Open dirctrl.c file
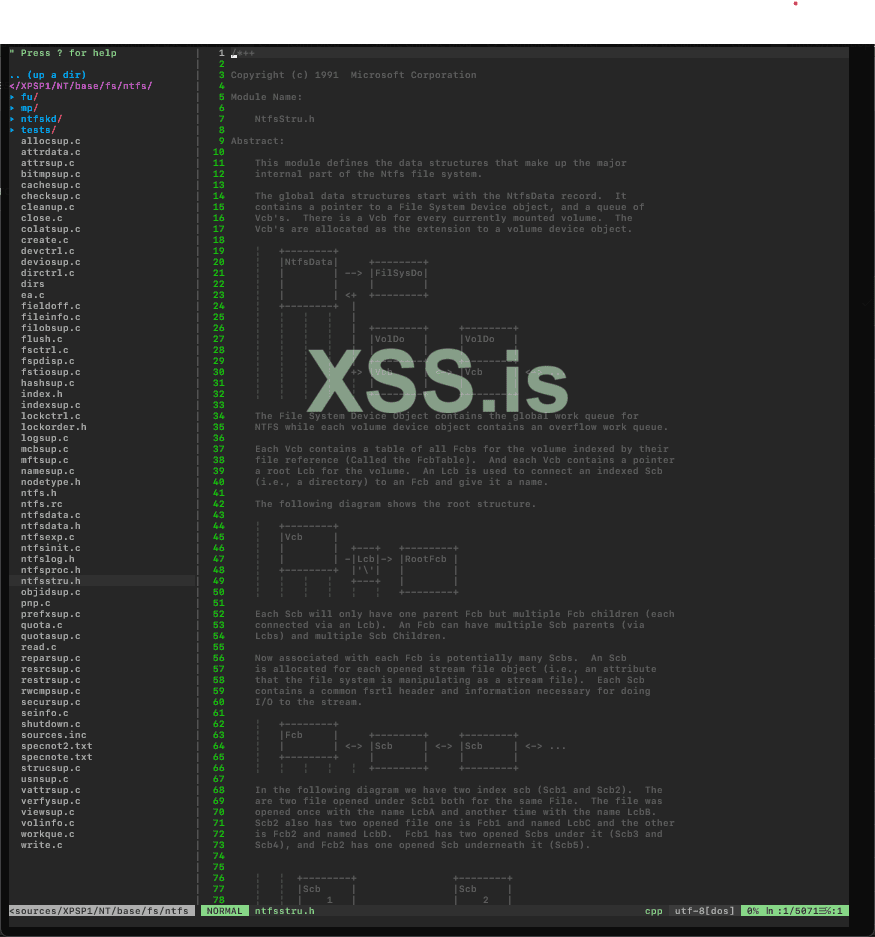Screen dimensions: 875x937 [x=48, y=273]
